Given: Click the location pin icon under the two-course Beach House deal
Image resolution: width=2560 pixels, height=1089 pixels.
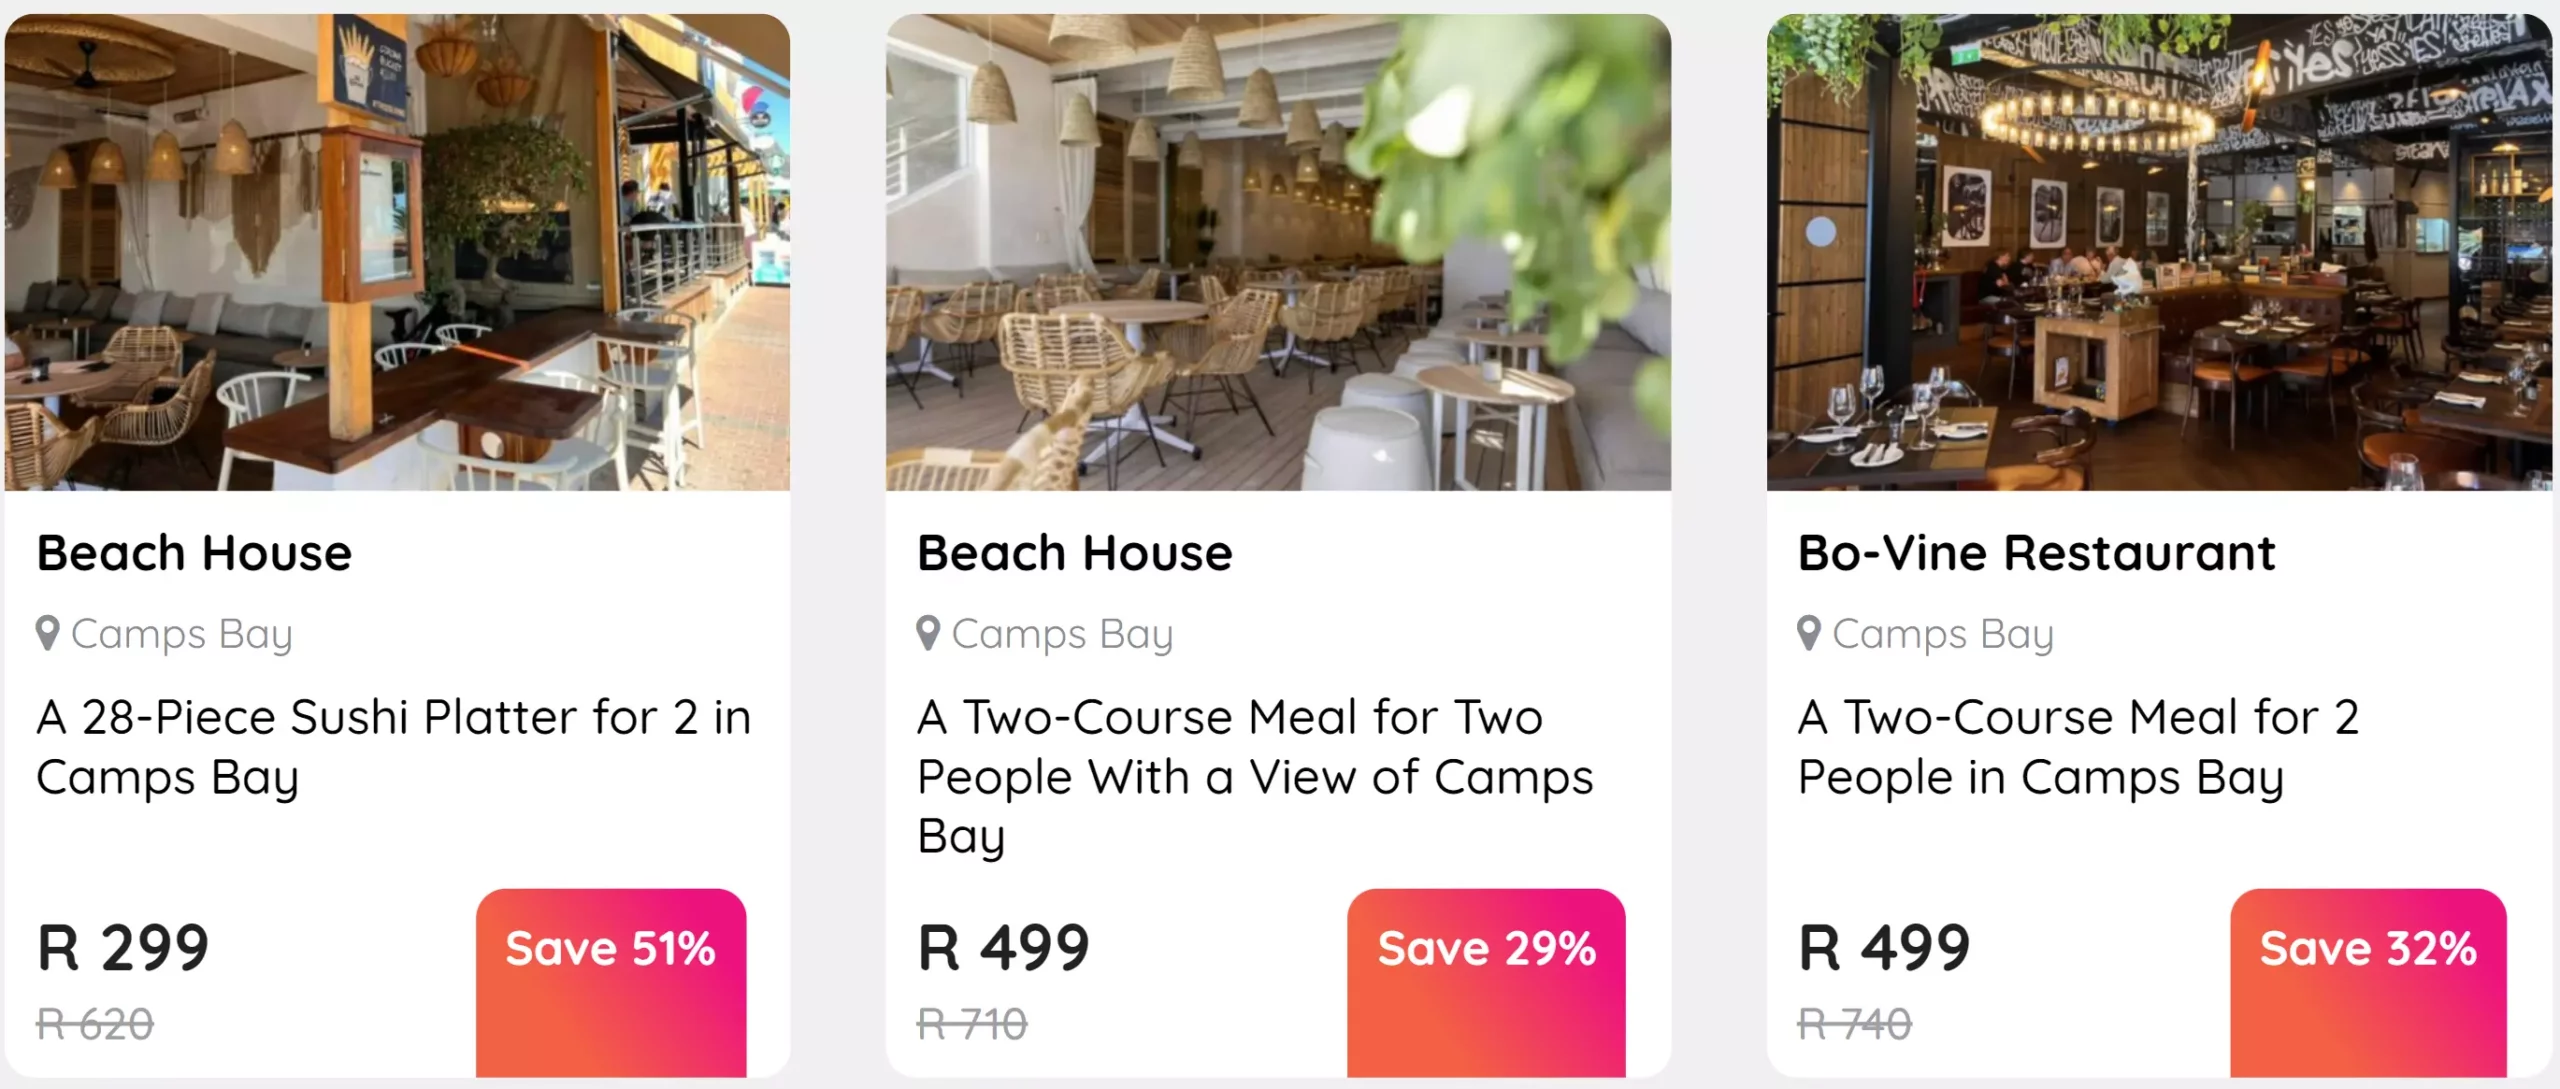Looking at the screenshot, I should [x=928, y=632].
